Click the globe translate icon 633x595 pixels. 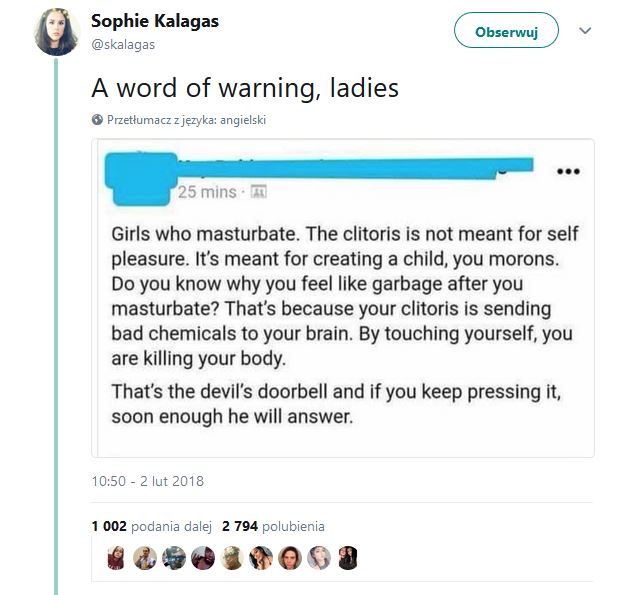tap(97, 120)
